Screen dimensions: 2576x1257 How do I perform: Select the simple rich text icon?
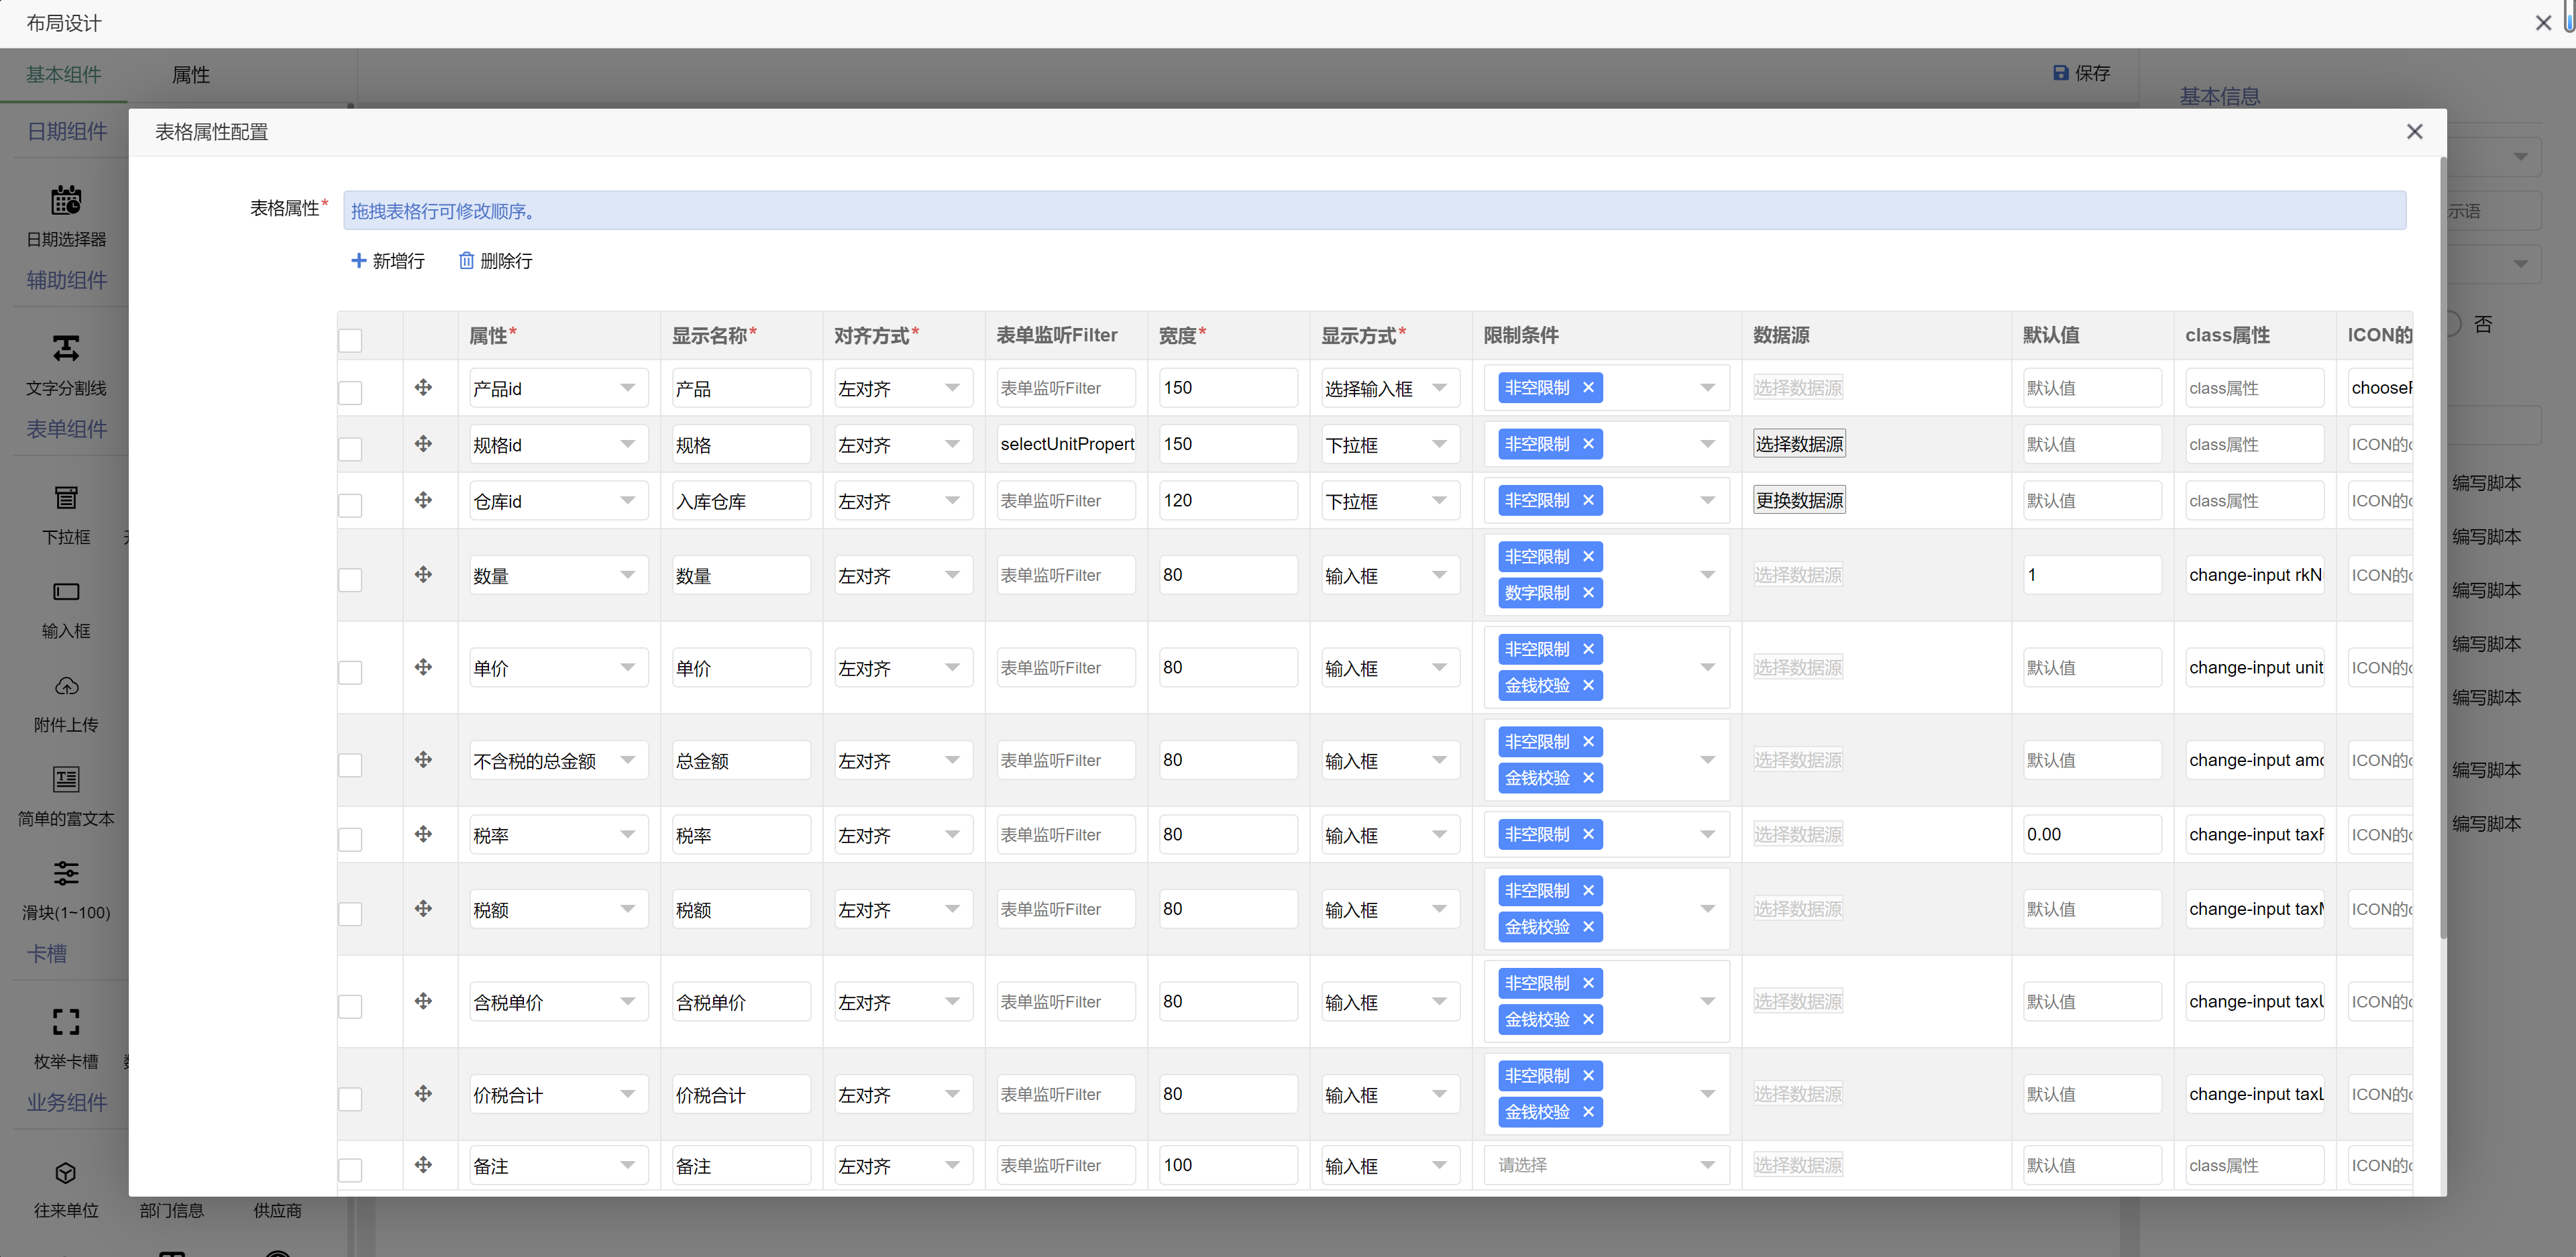click(66, 779)
